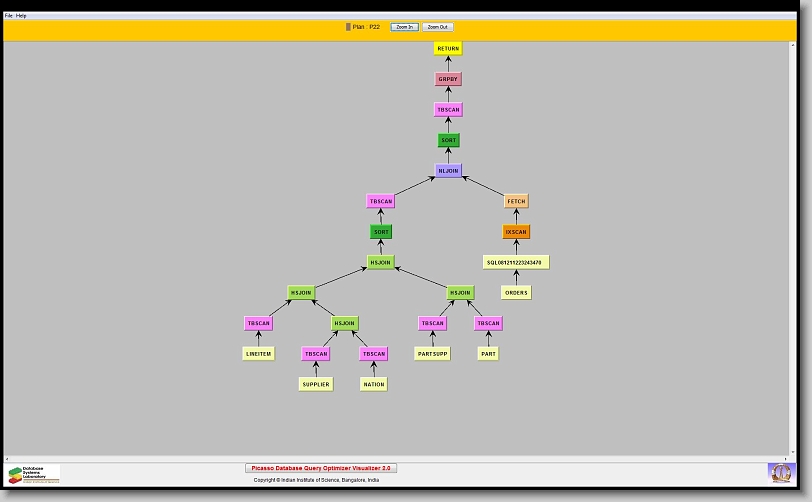The image size is (812, 502).
Task: Select the GRPBY operator node
Action: click(x=448, y=79)
